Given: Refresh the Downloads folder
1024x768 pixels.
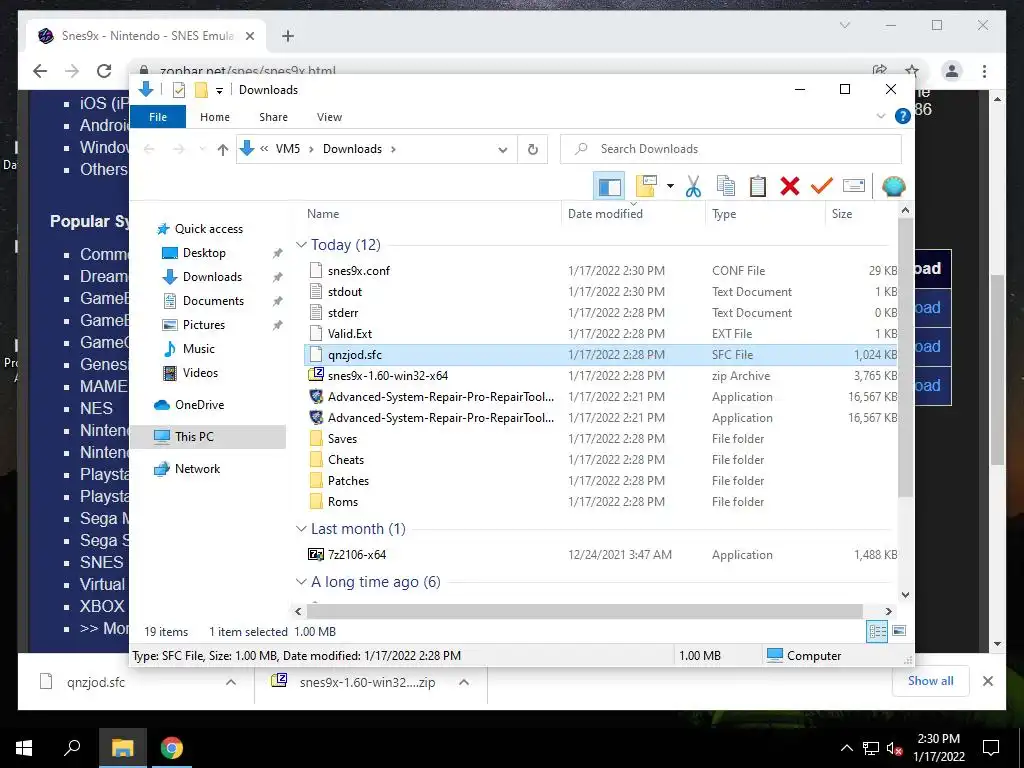Looking at the screenshot, I should pyautogui.click(x=533, y=150).
